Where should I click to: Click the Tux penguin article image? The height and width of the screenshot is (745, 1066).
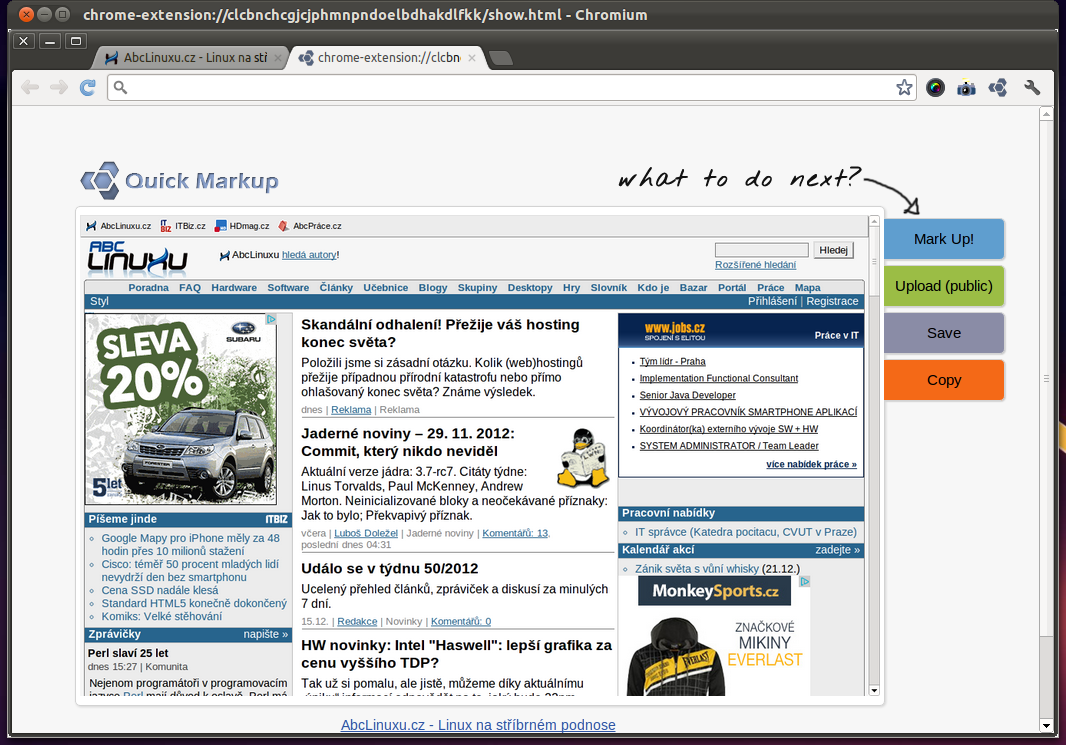coord(583,457)
